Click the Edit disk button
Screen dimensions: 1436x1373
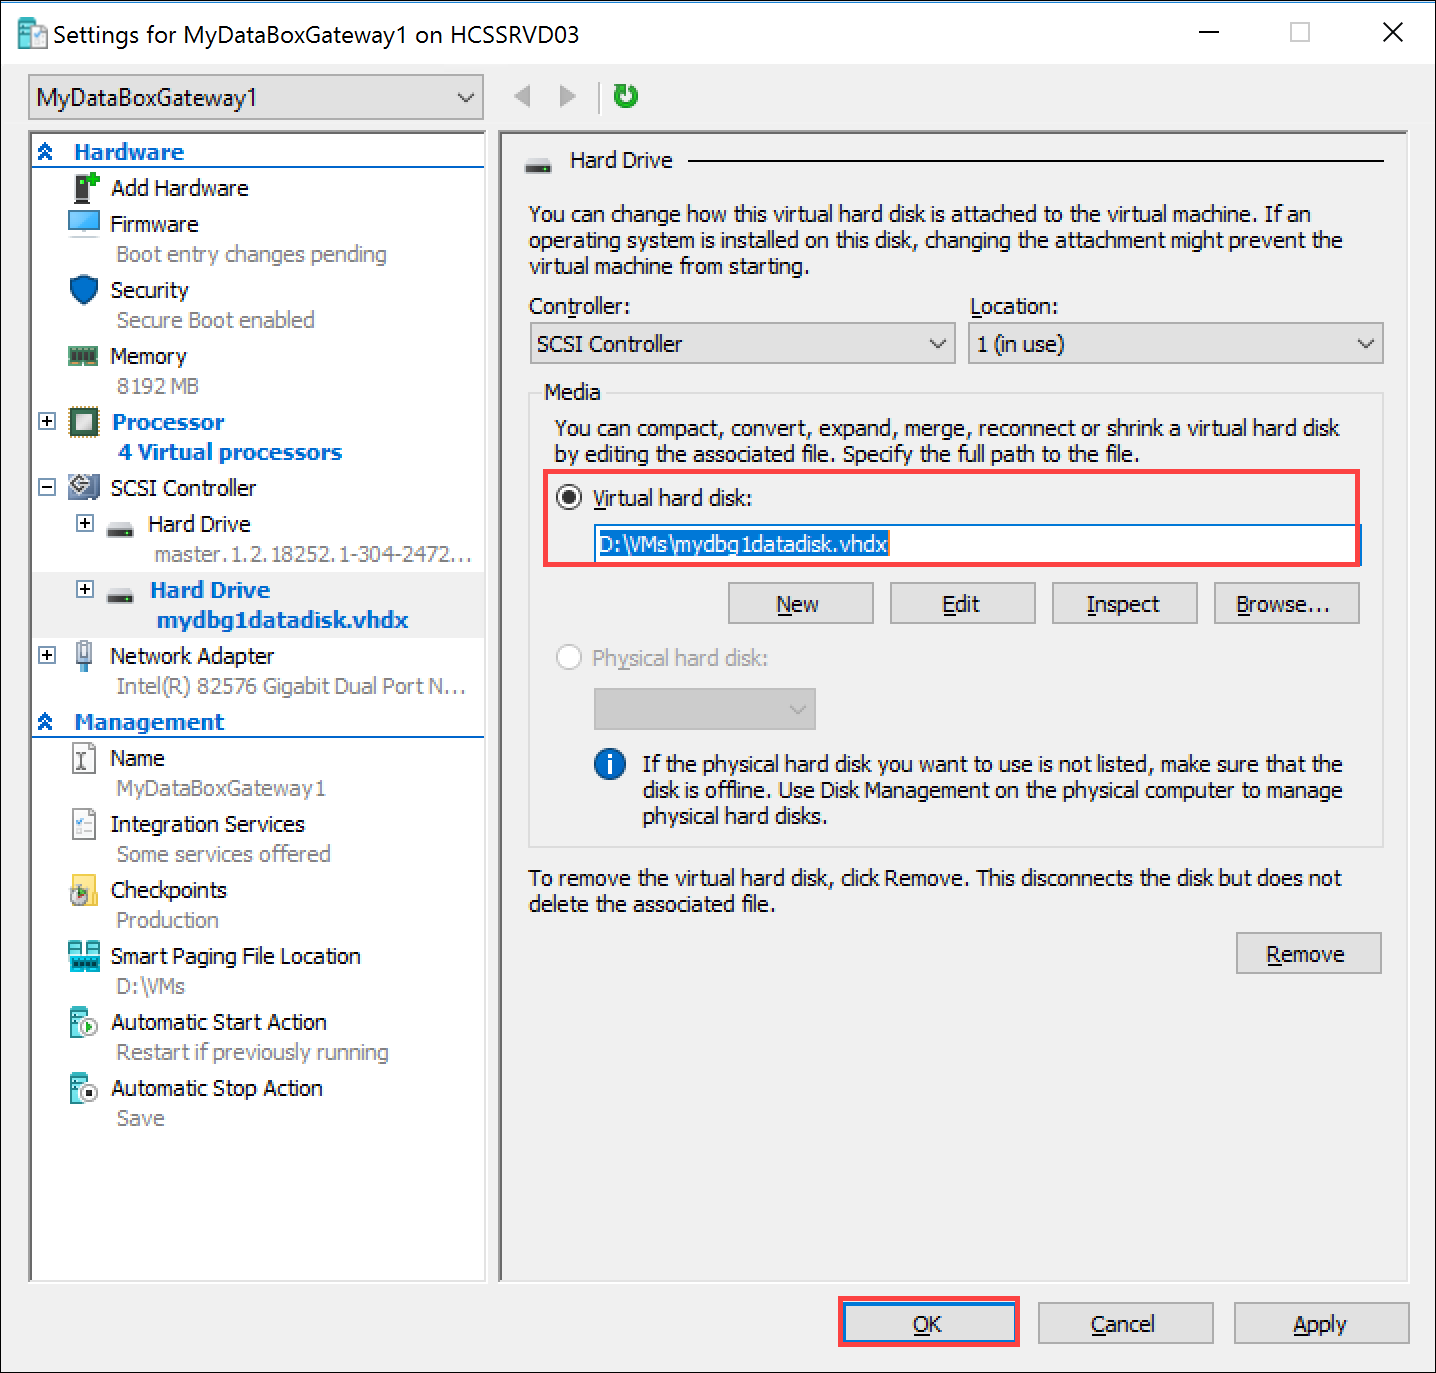[962, 603]
